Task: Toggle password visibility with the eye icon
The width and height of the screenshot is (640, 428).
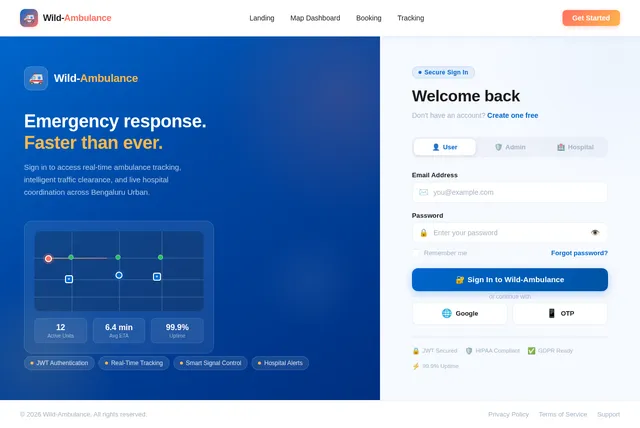Action: click(595, 233)
